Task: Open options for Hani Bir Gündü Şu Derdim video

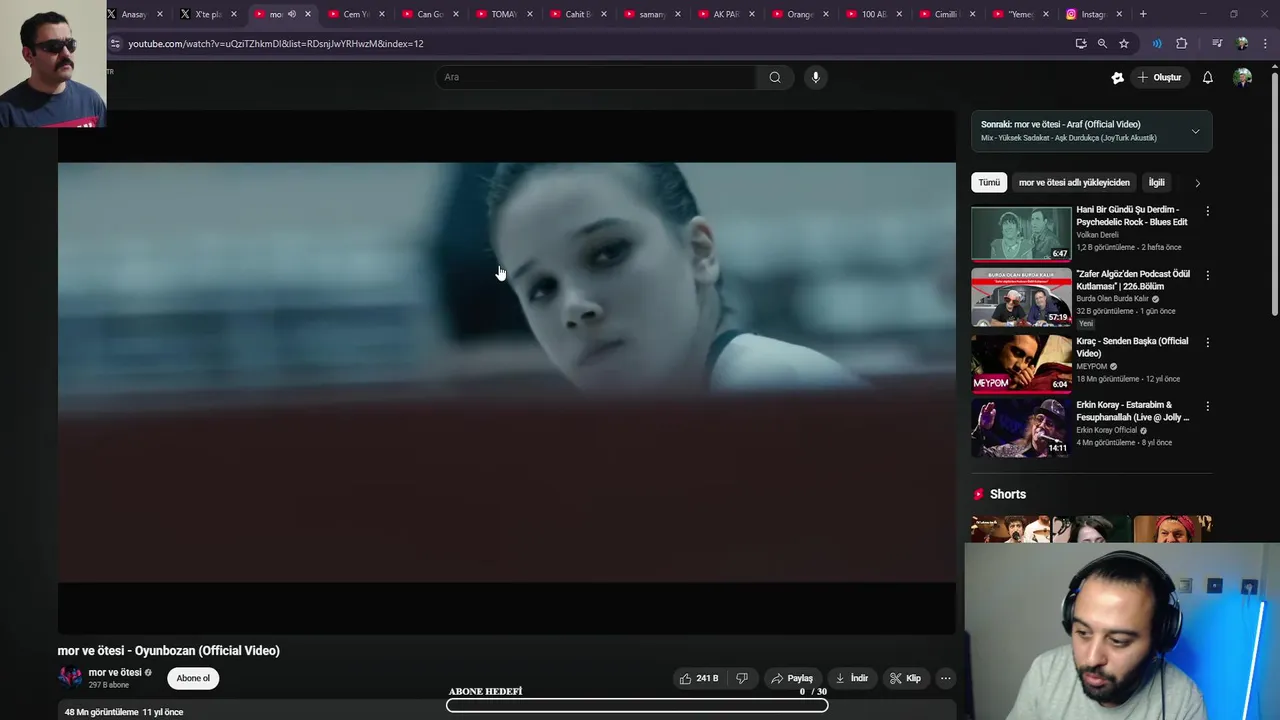Action: (1207, 211)
